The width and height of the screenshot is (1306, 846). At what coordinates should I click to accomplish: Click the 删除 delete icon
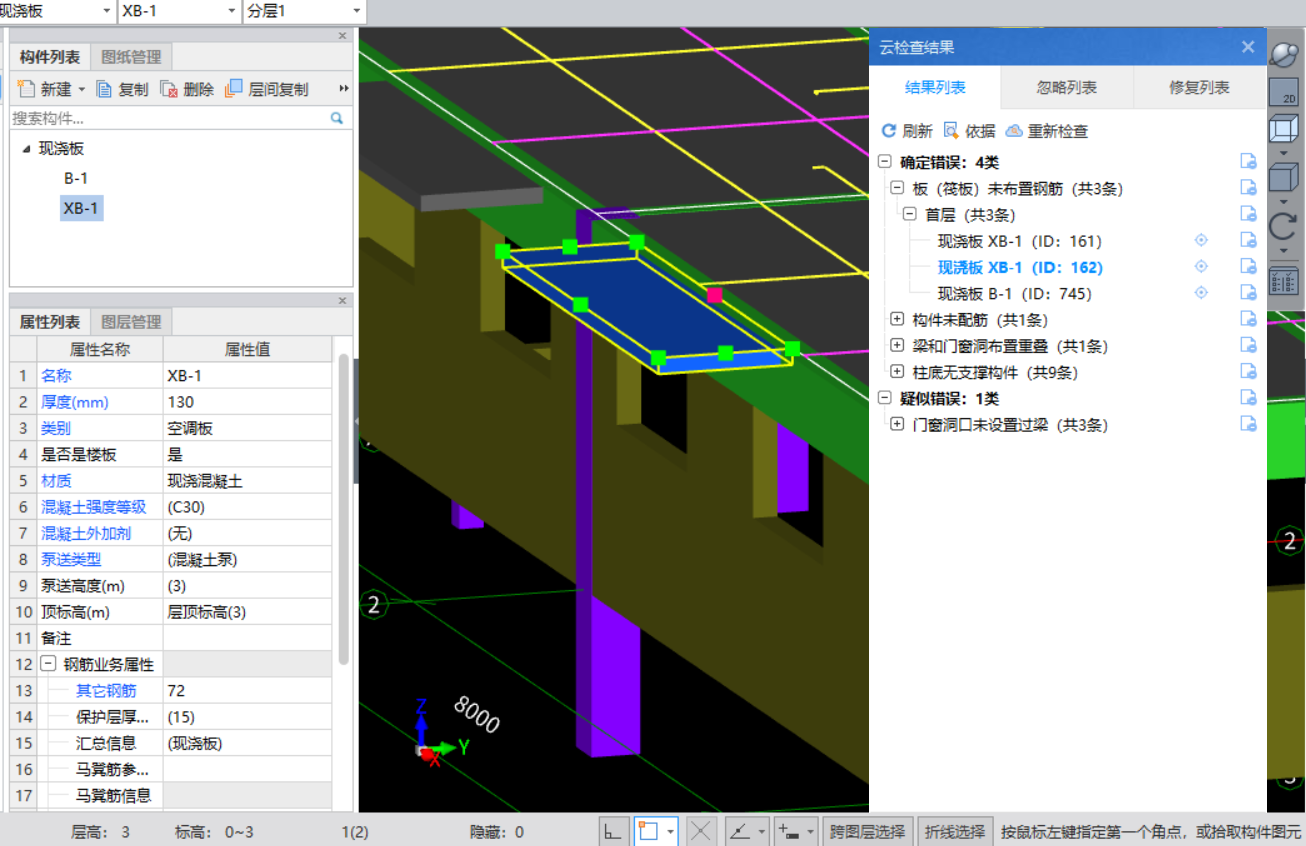click(169, 89)
